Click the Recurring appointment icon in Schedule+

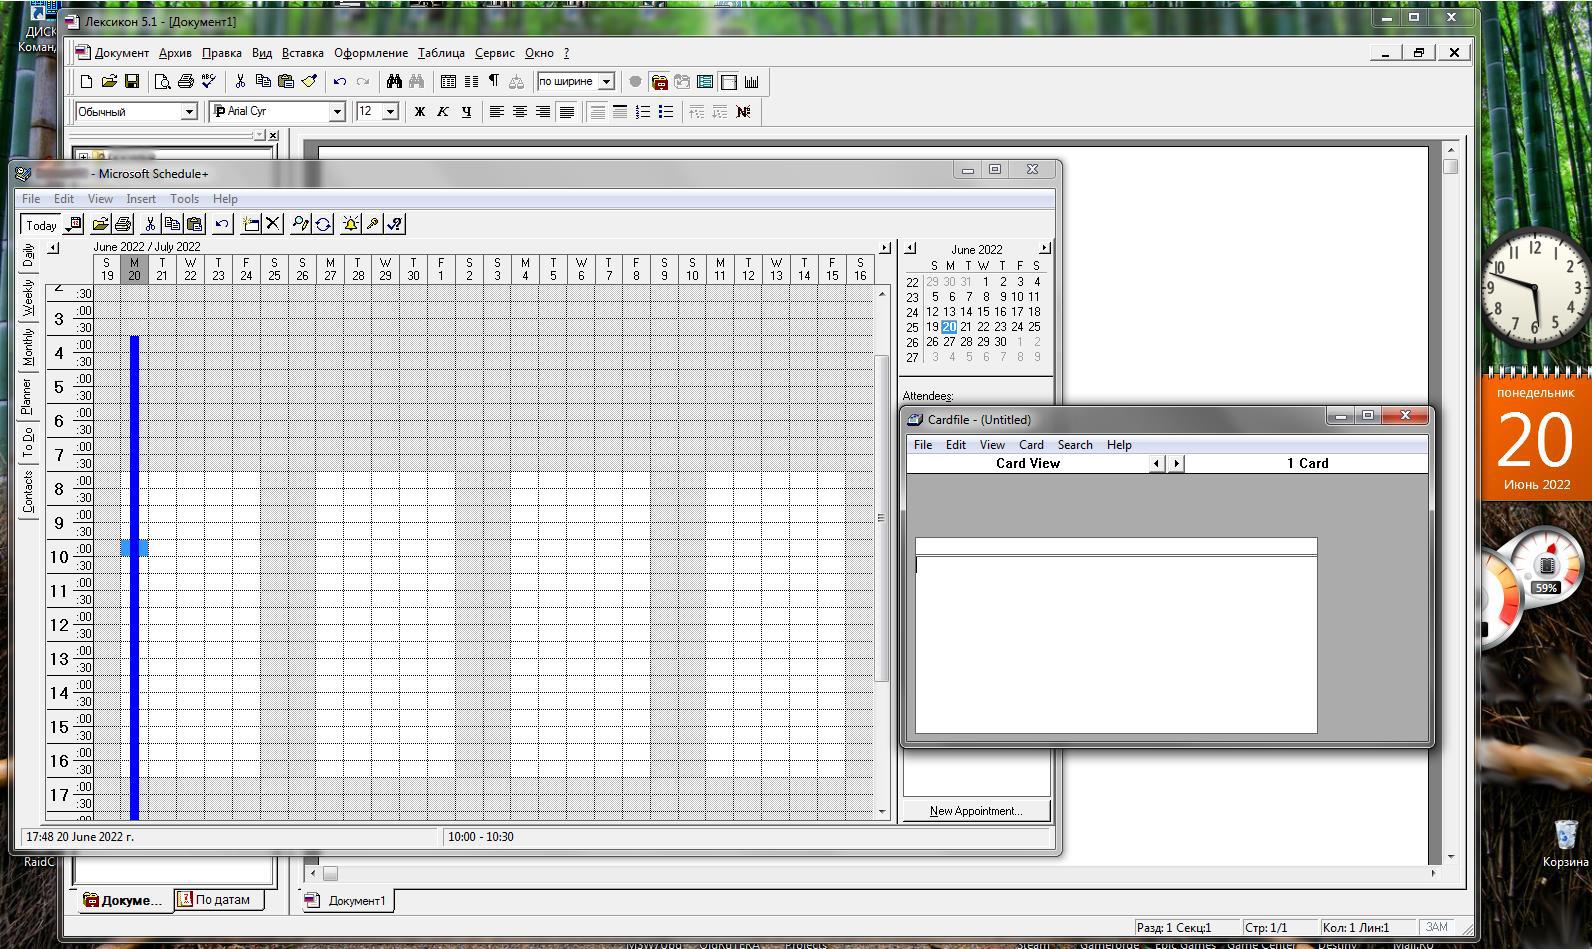click(x=323, y=224)
